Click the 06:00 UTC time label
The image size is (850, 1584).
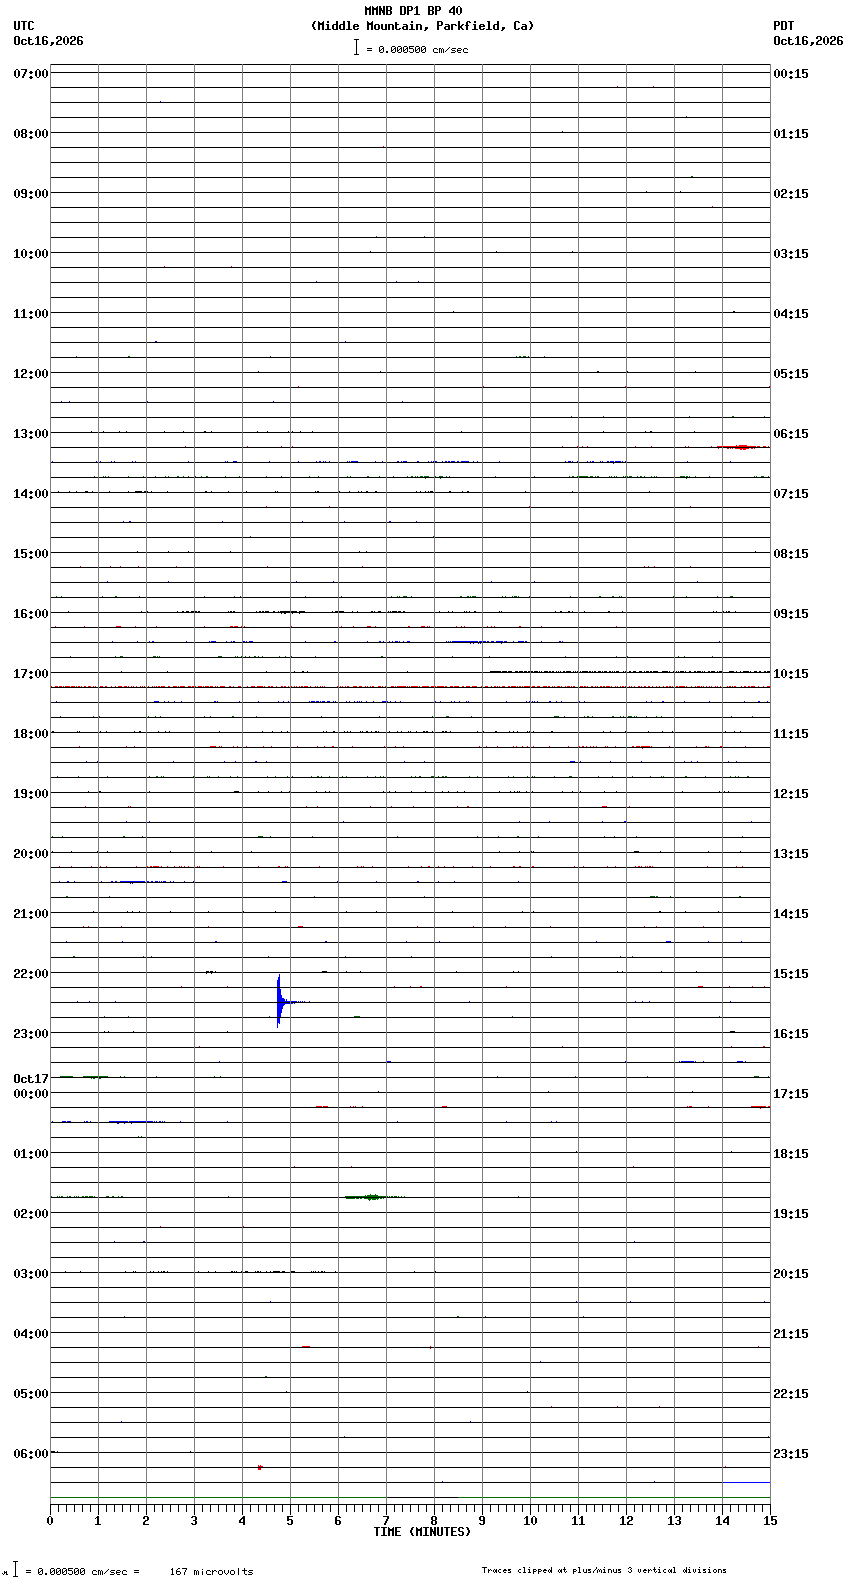(31, 1454)
